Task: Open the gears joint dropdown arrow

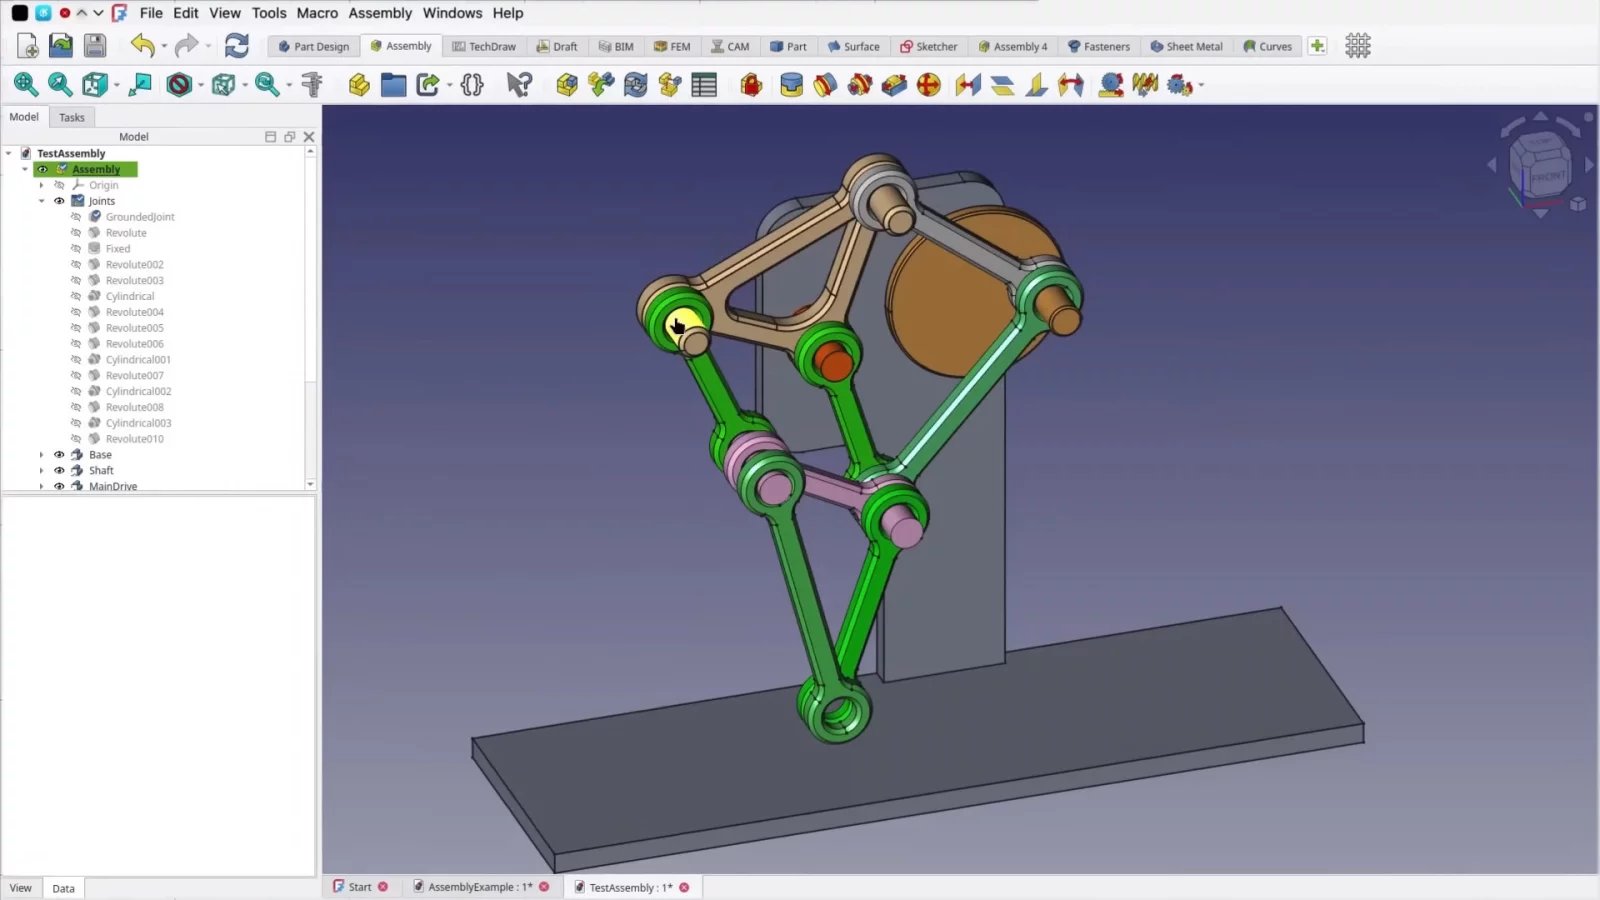Action: [x=1200, y=85]
